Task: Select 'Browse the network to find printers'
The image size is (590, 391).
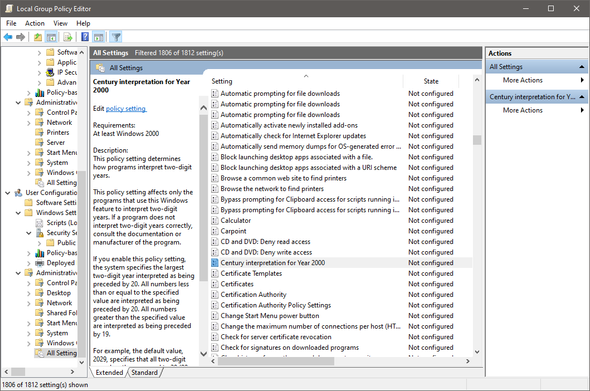Action: [x=341, y=189]
